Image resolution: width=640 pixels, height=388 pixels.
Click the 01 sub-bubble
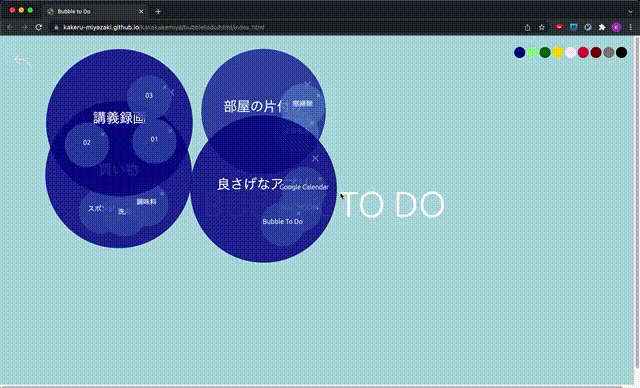pyautogui.click(x=154, y=140)
